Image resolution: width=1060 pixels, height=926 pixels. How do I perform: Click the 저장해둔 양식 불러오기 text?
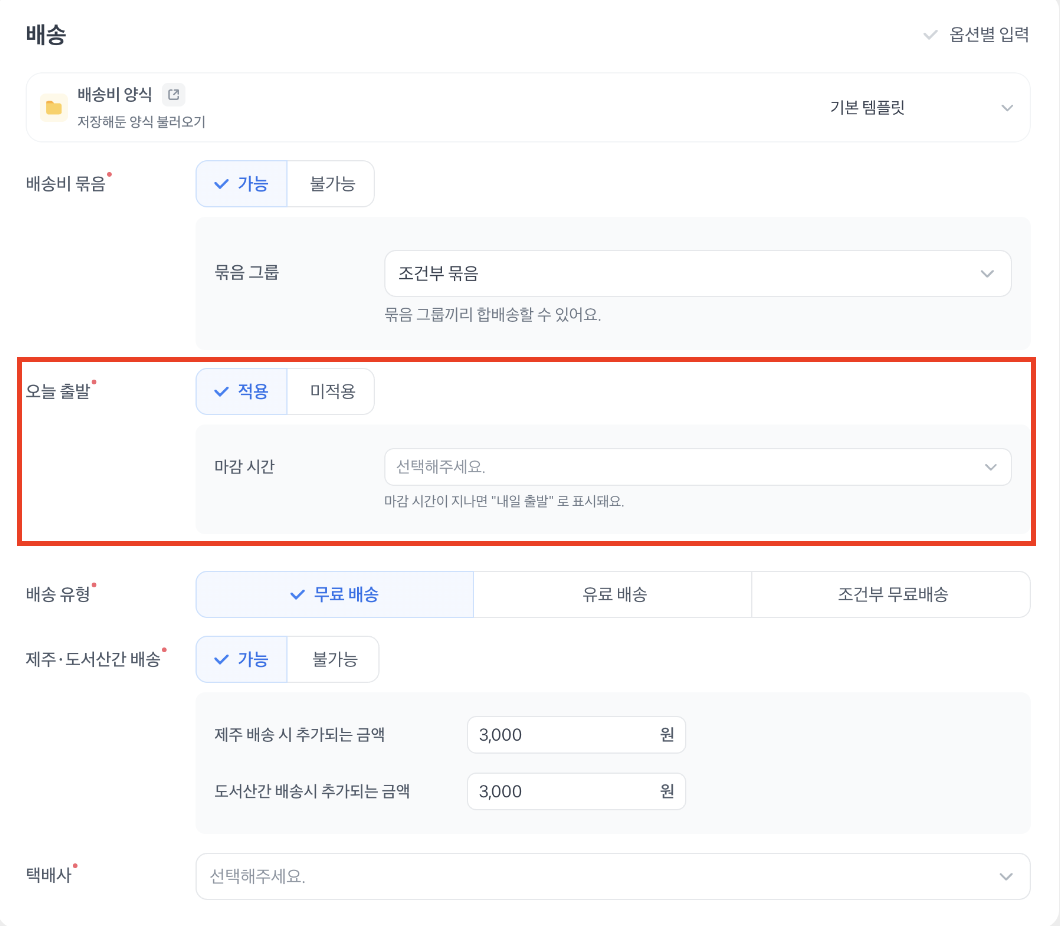(x=141, y=122)
